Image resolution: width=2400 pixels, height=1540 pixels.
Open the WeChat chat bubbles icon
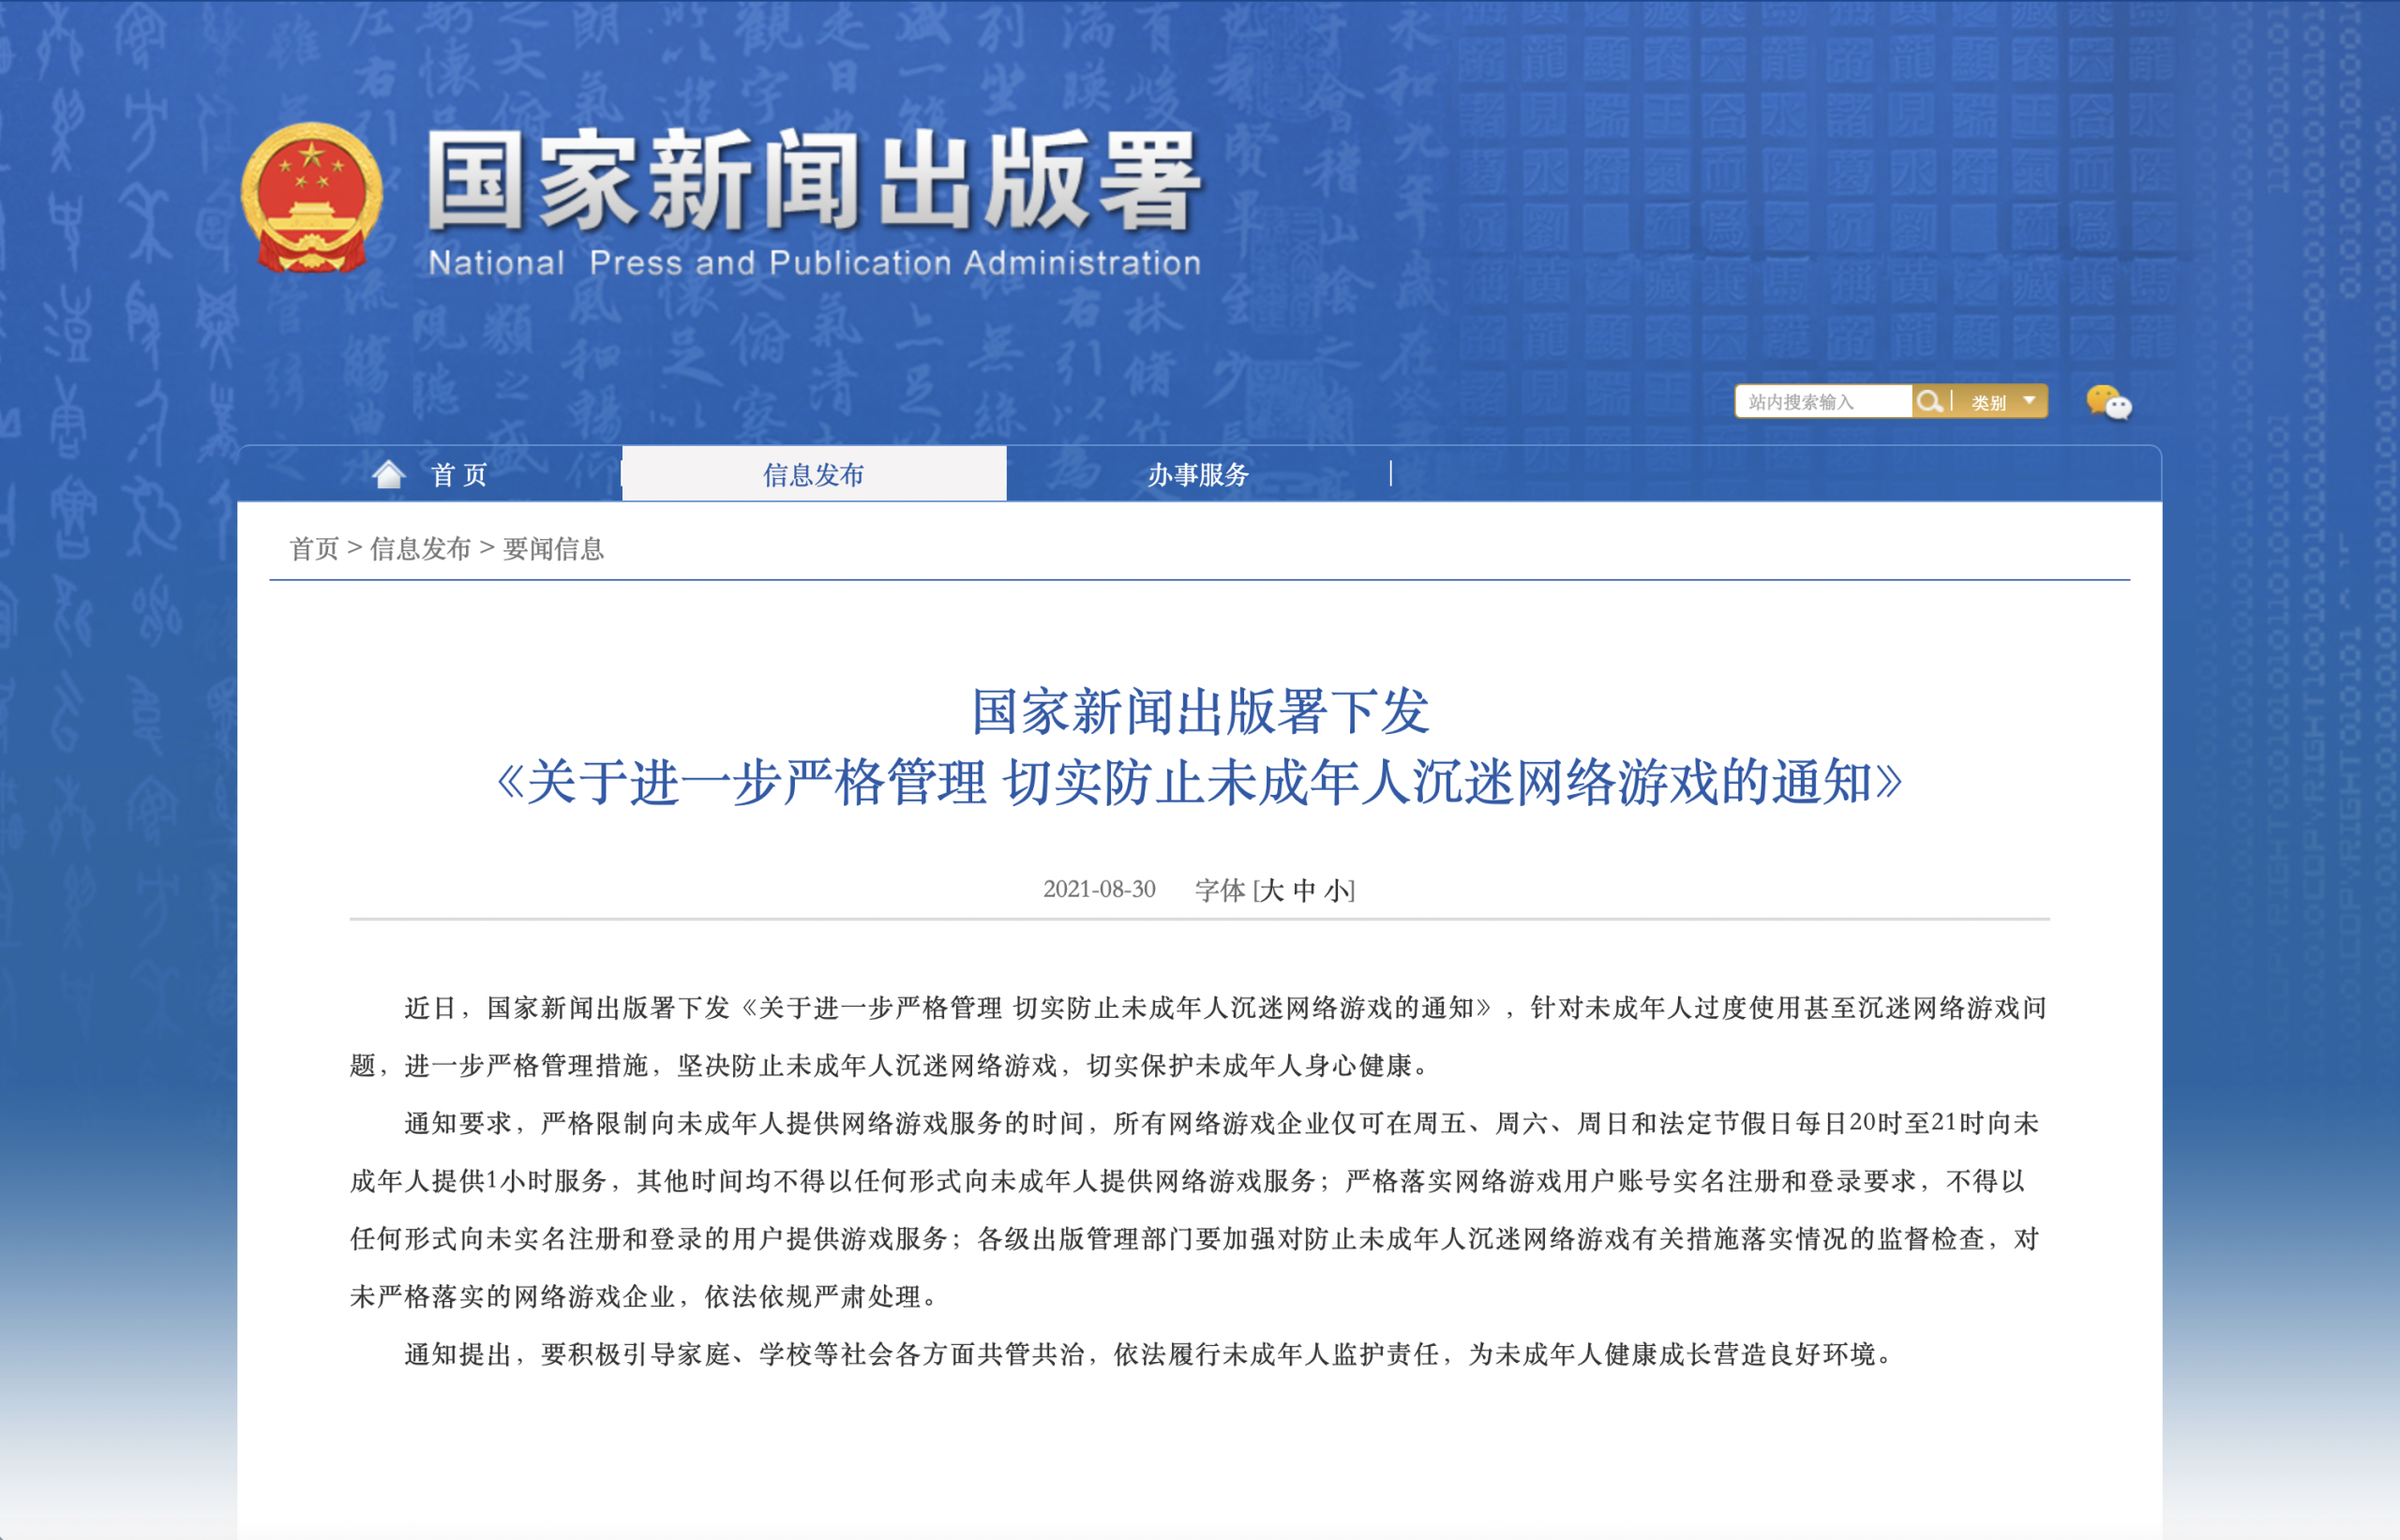coord(2108,403)
